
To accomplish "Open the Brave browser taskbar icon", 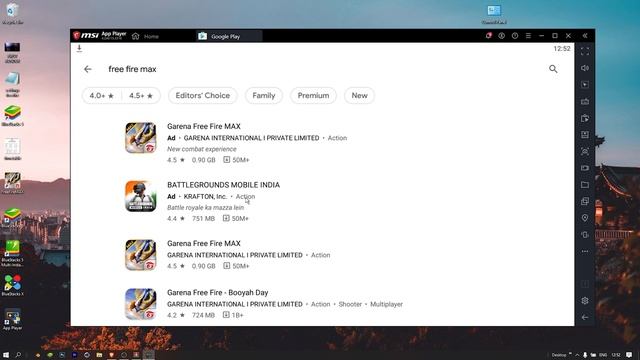I will point(111,355).
